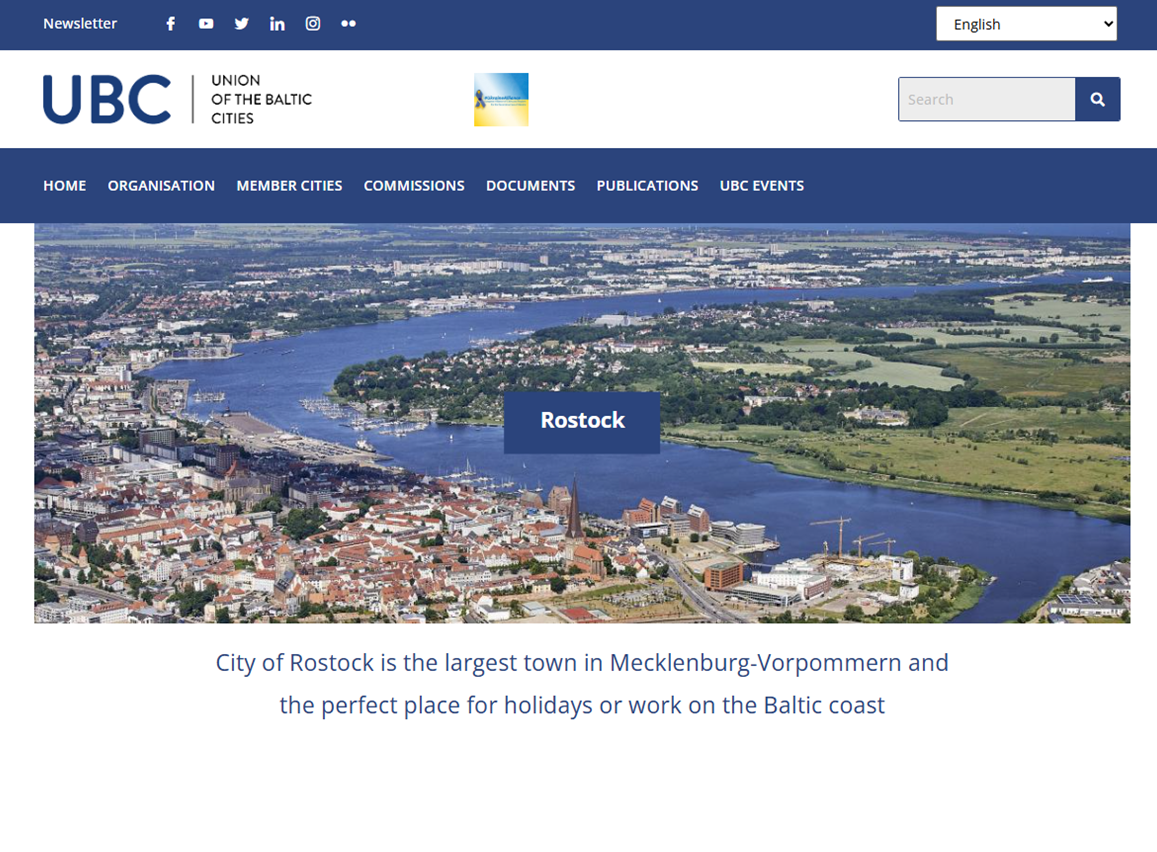Screen dimensions: 1157x852
Task: Open the Organisation menu
Action: click(x=161, y=186)
